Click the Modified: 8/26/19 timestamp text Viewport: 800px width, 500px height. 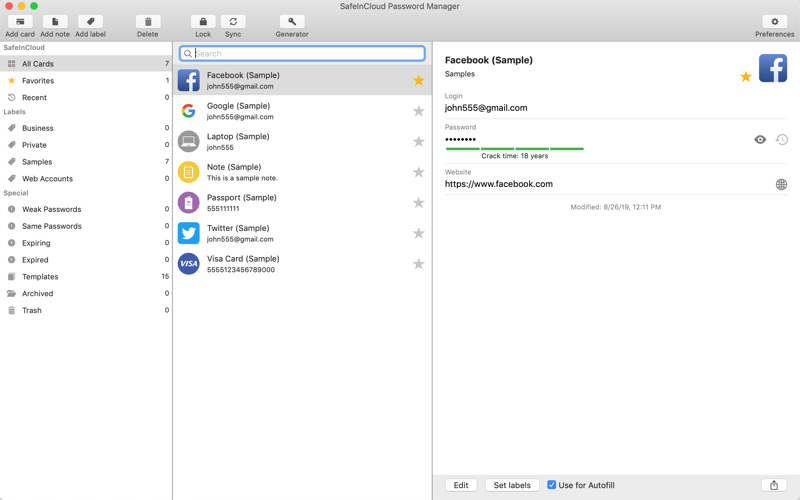[x=615, y=207]
